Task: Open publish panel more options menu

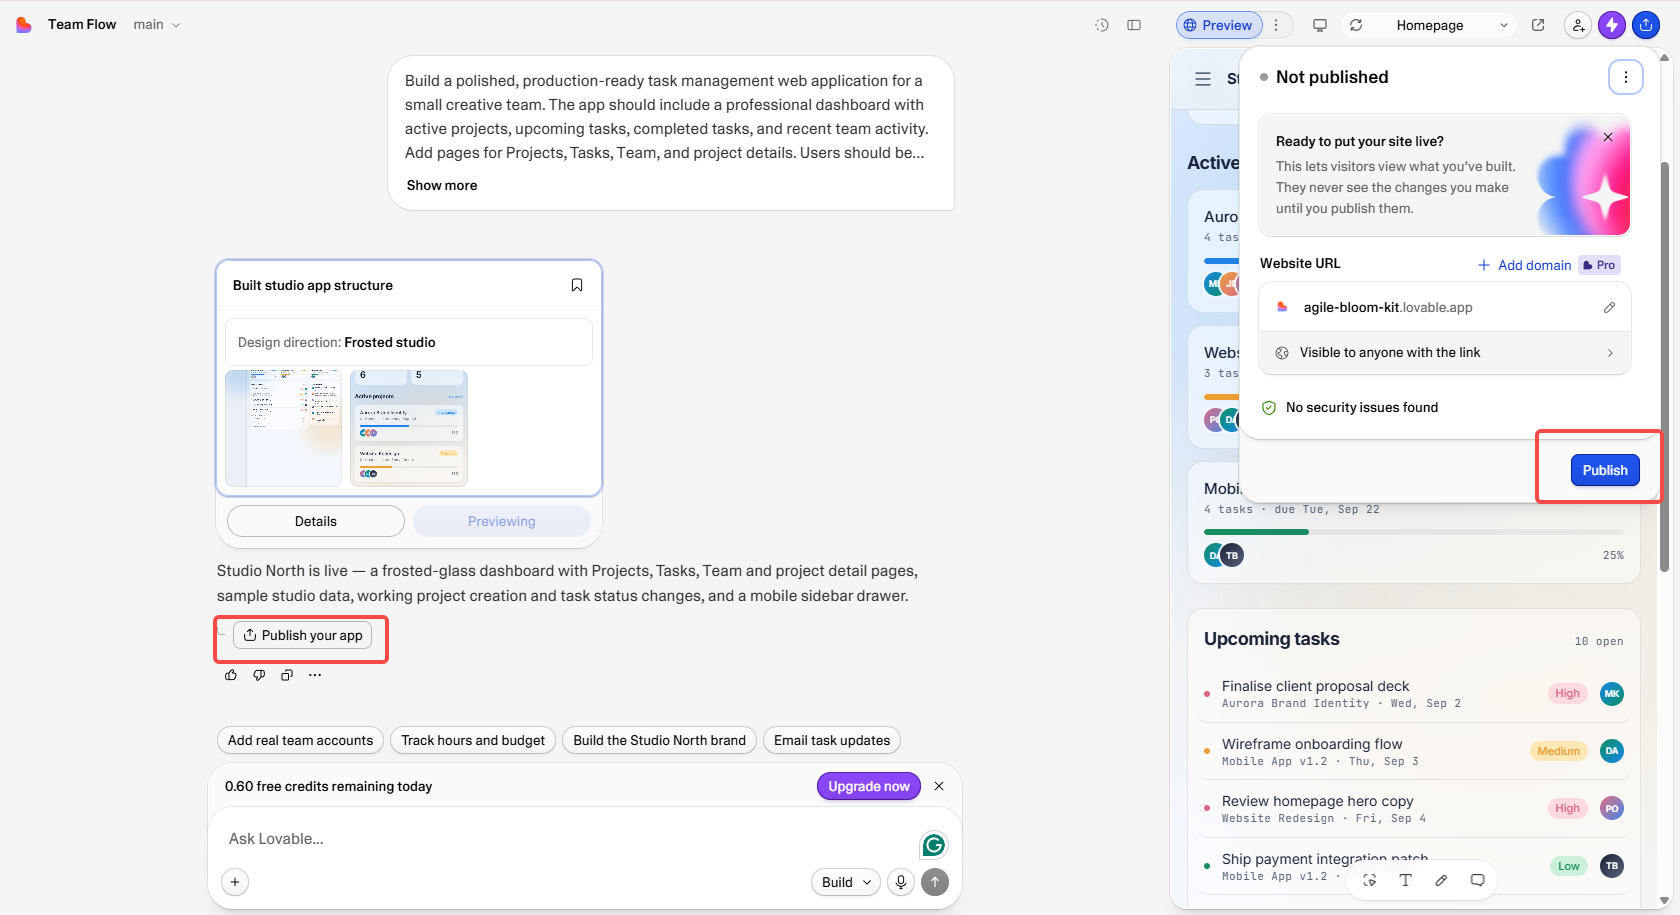Action: tap(1626, 77)
